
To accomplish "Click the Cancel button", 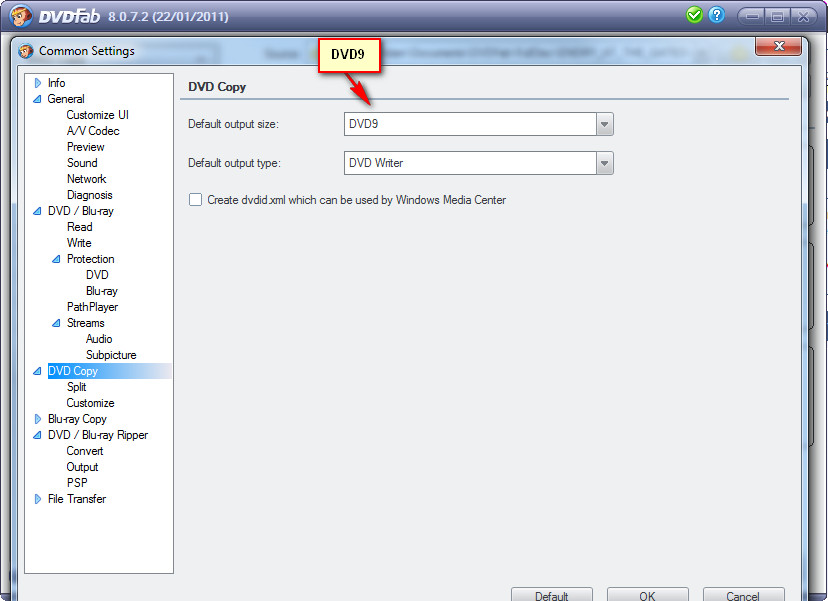I will pyautogui.click(x=743, y=595).
